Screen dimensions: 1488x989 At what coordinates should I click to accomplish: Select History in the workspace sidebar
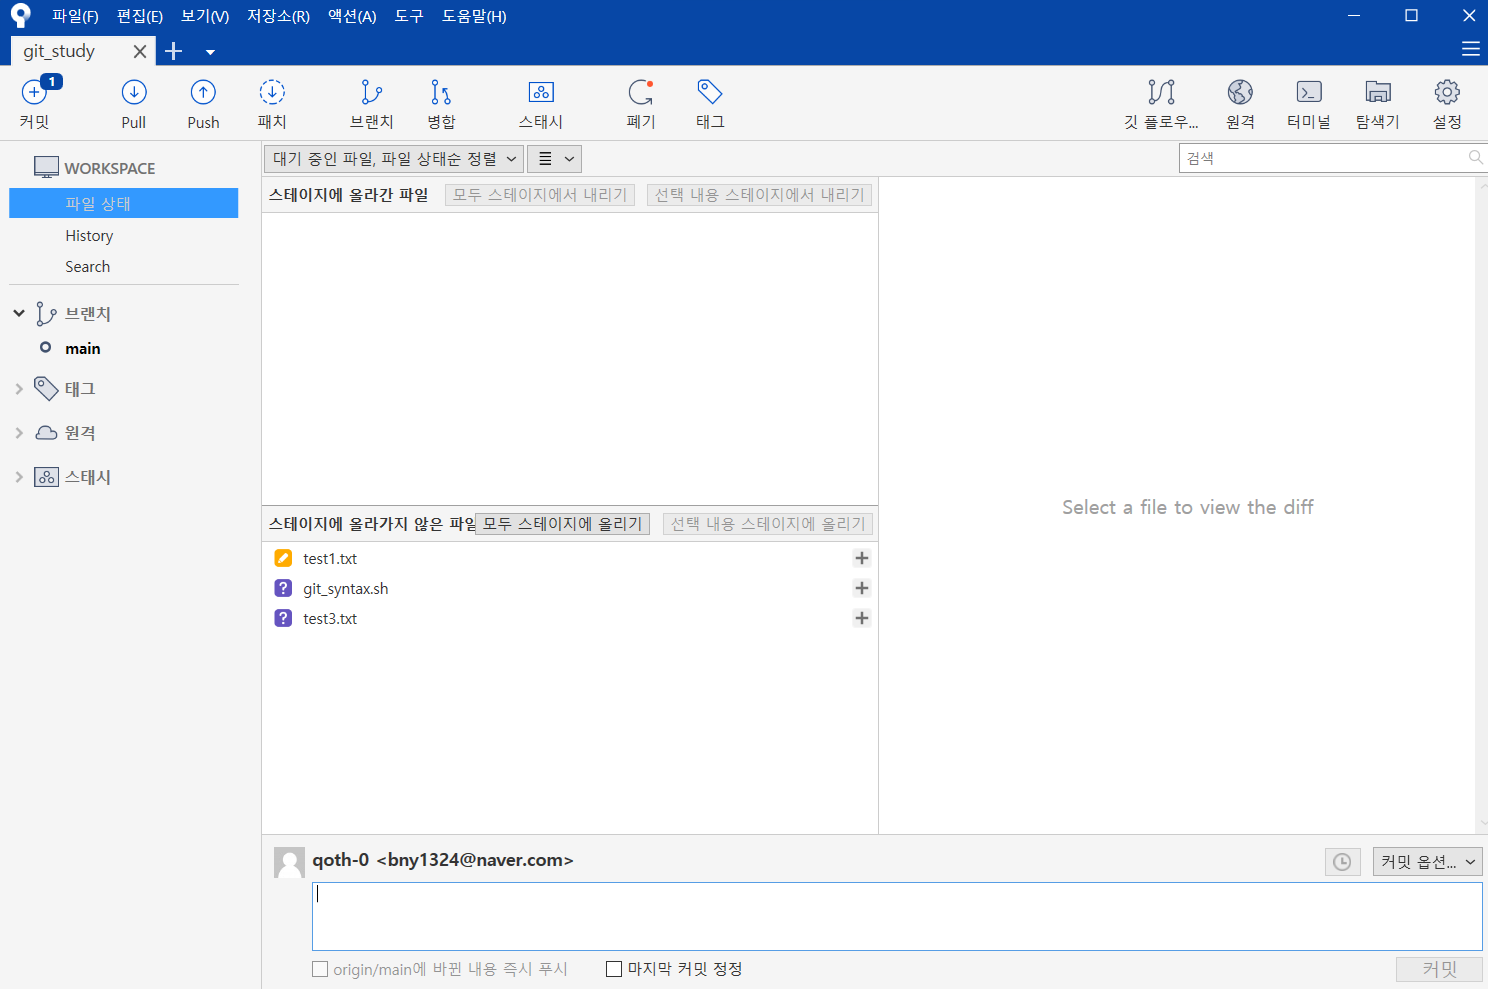(x=89, y=236)
